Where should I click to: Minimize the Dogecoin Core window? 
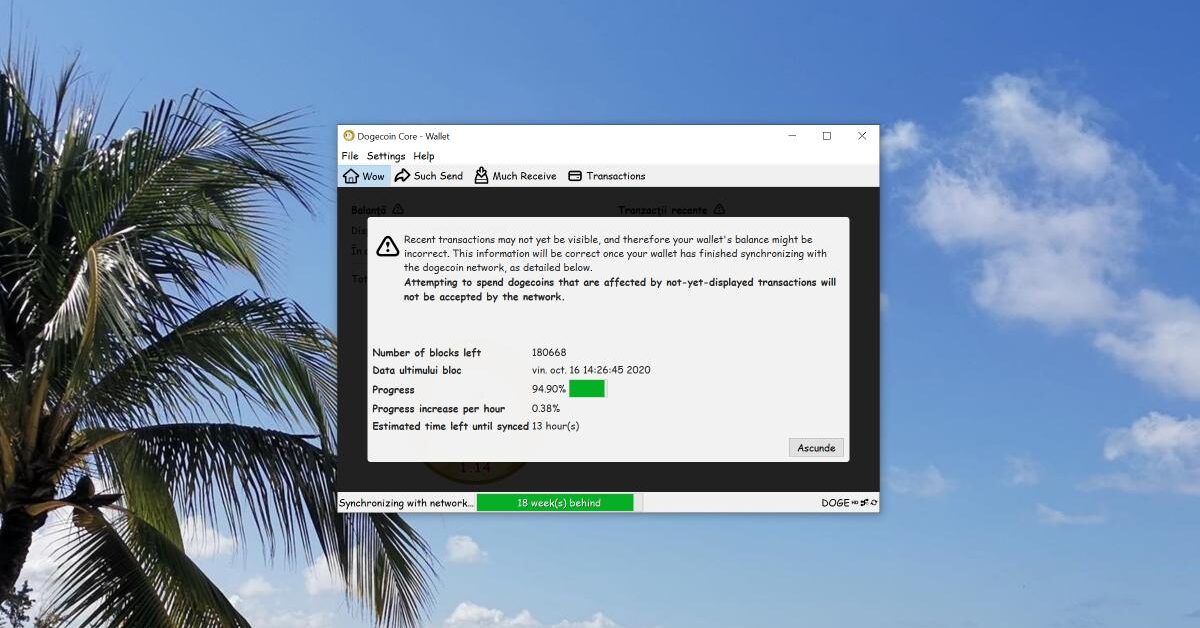pyautogui.click(x=792, y=136)
